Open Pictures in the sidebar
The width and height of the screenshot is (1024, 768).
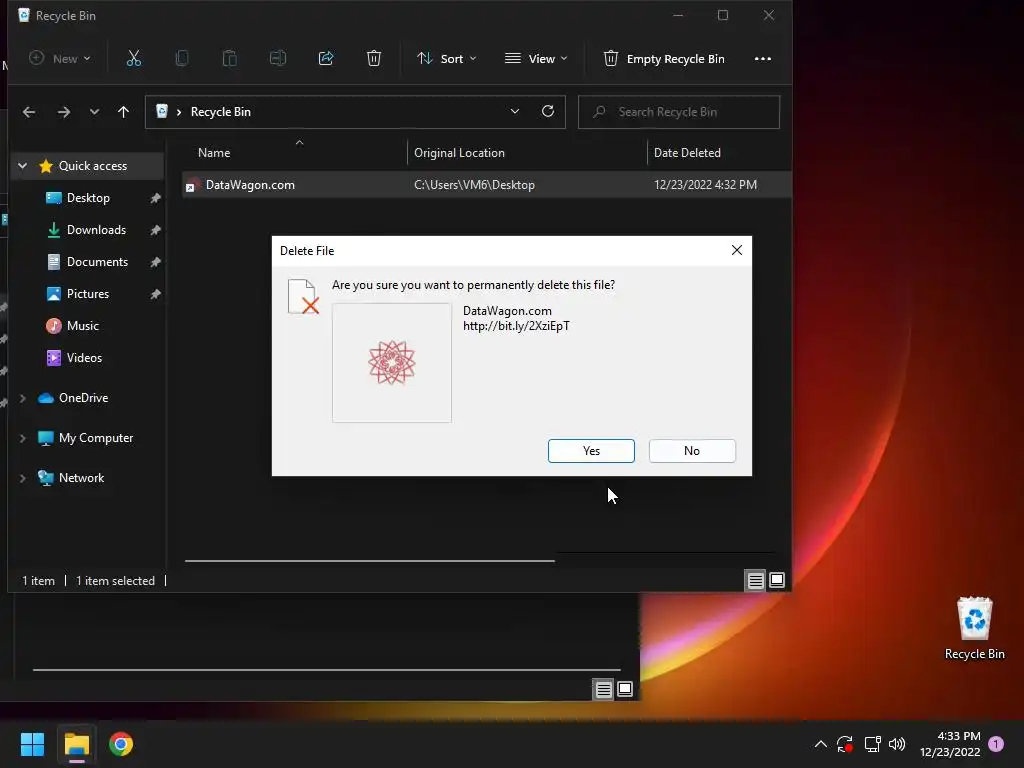(88, 294)
